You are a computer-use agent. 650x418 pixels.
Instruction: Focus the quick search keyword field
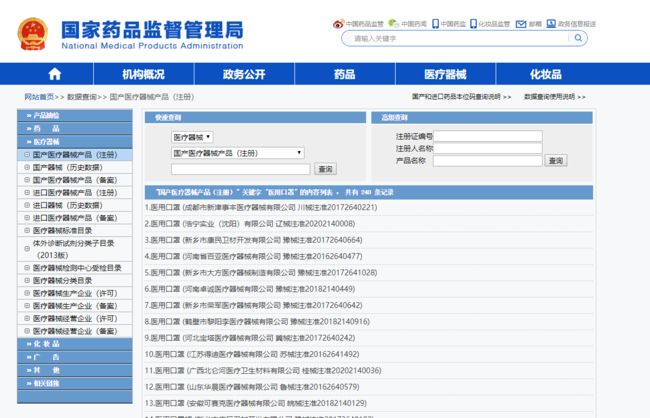240,169
